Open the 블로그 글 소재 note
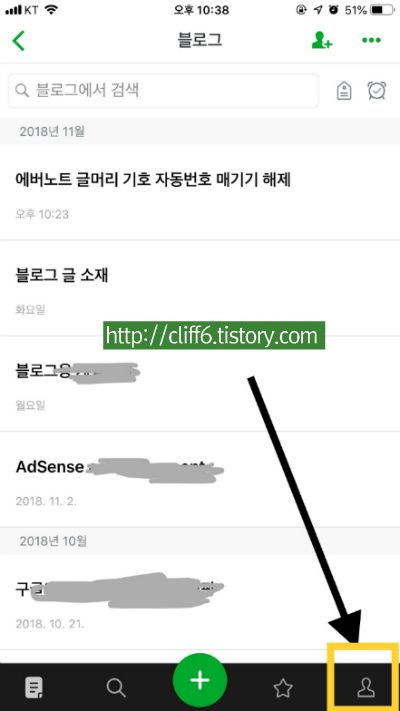The image size is (400, 711). (x=200, y=288)
